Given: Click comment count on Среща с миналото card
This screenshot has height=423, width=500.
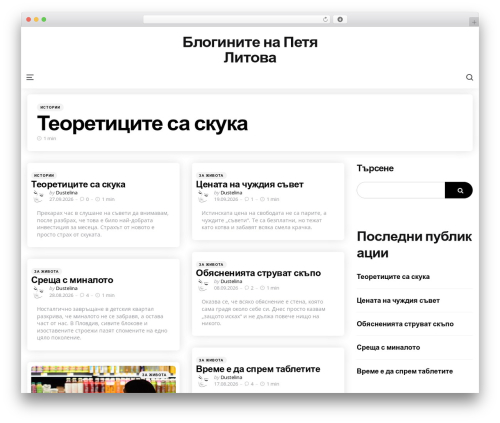Looking at the screenshot, I should coord(84,295).
